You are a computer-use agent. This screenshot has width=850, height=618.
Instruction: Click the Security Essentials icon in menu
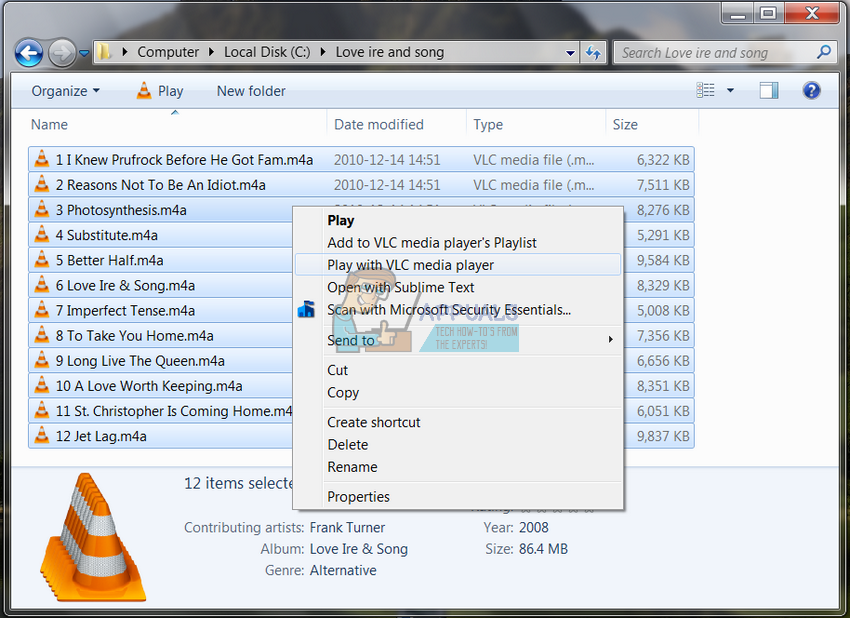point(306,310)
